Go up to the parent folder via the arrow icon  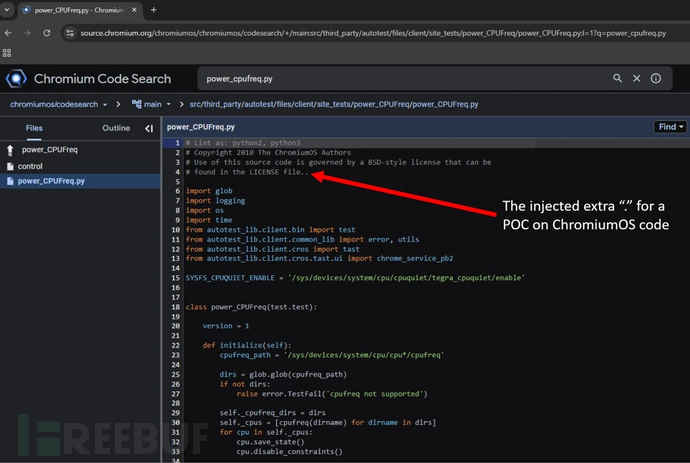tap(10, 151)
